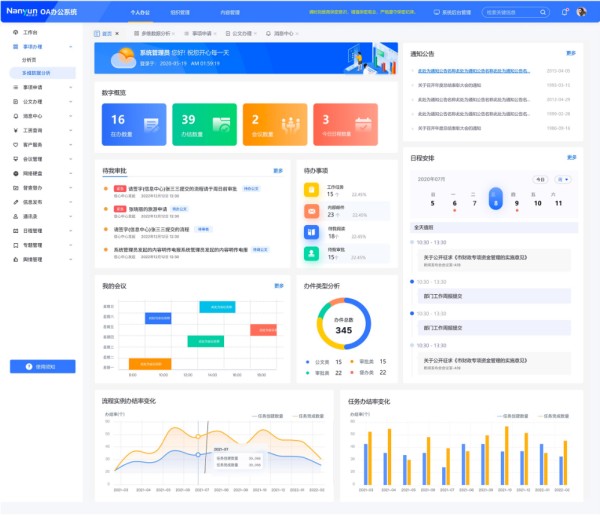Screen dimensions: 600x515
Task: Toggle 审批类 legend in donut chart
Action: point(368,362)
